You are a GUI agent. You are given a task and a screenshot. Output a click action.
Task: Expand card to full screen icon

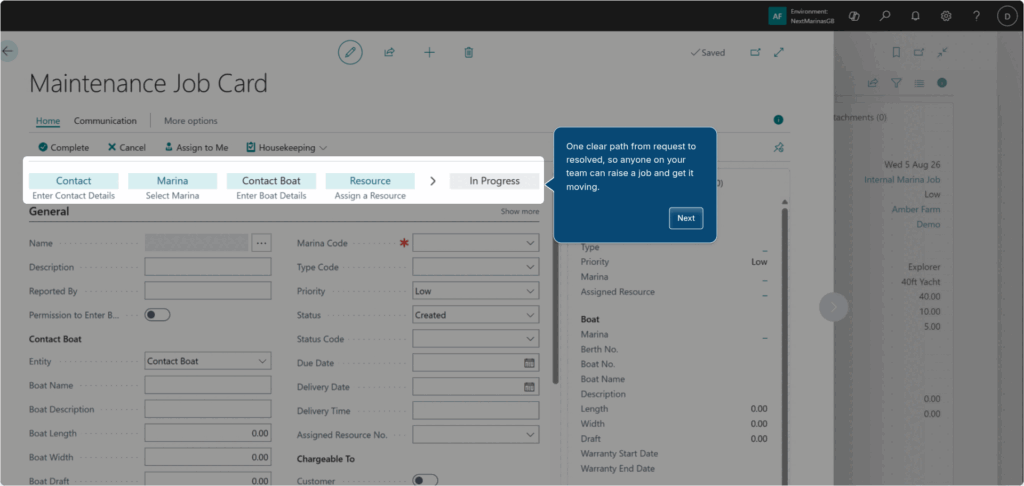pyautogui.click(x=778, y=52)
